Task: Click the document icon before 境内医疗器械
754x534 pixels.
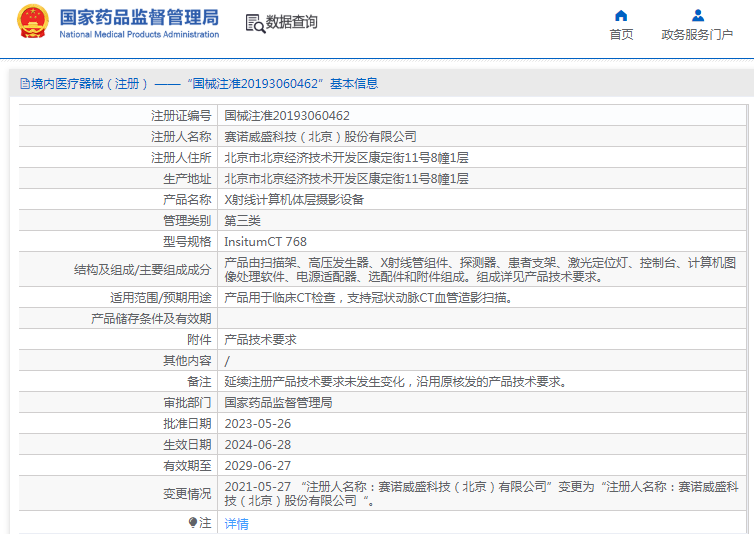Action: (x=25, y=84)
